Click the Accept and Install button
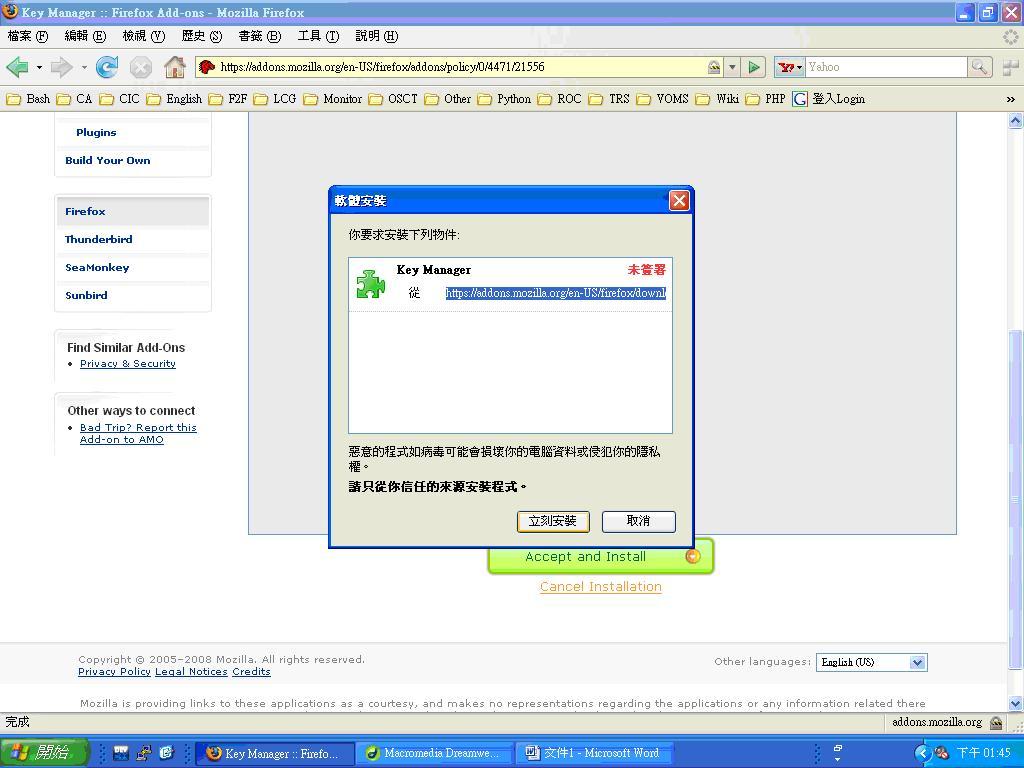This screenshot has width=1024, height=768. pos(600,557)
